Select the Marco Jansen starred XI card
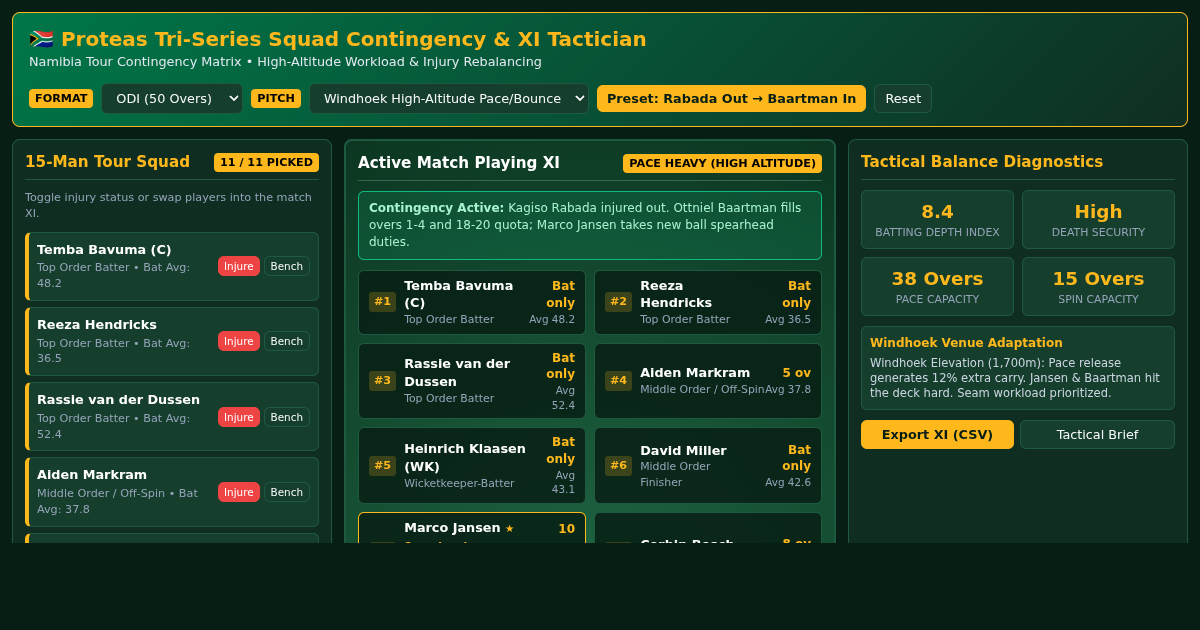 [472, 528]
